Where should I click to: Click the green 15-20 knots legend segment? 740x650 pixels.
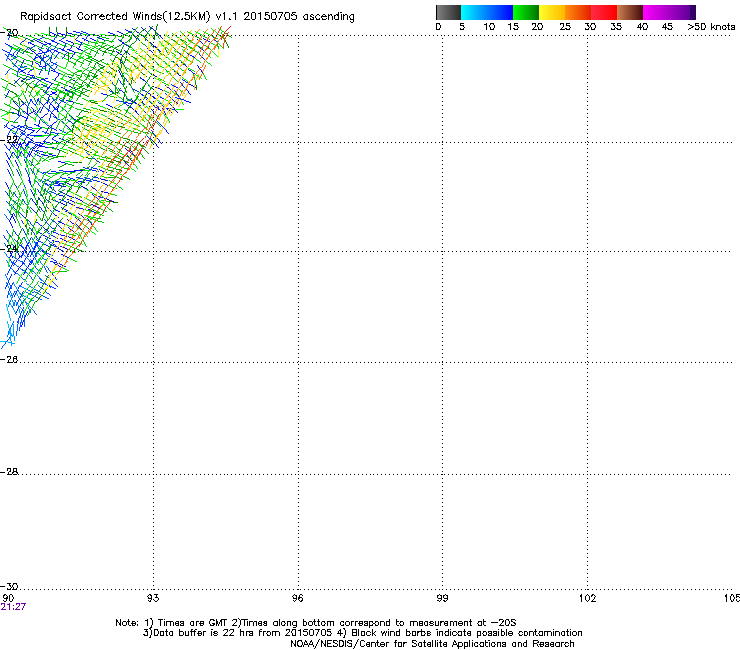pos(526,12)
